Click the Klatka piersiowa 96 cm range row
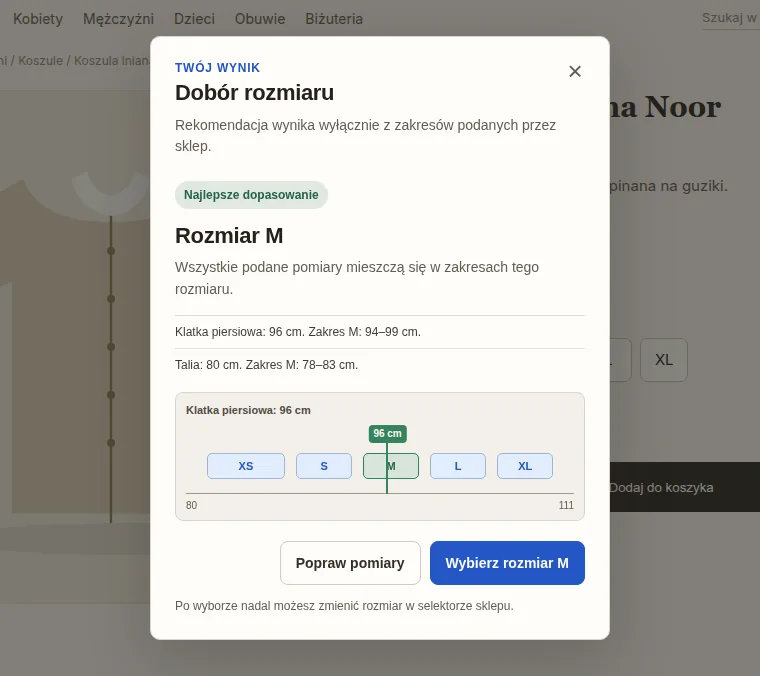 click(x=380, y=332)
